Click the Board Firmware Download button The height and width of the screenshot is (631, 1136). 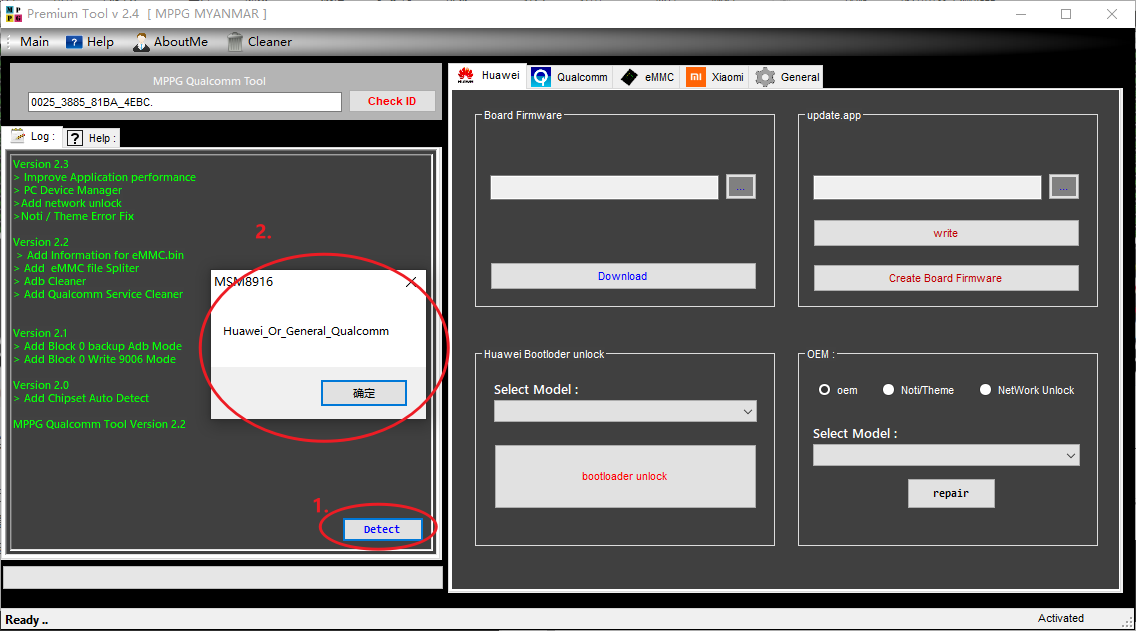[623, 276]
